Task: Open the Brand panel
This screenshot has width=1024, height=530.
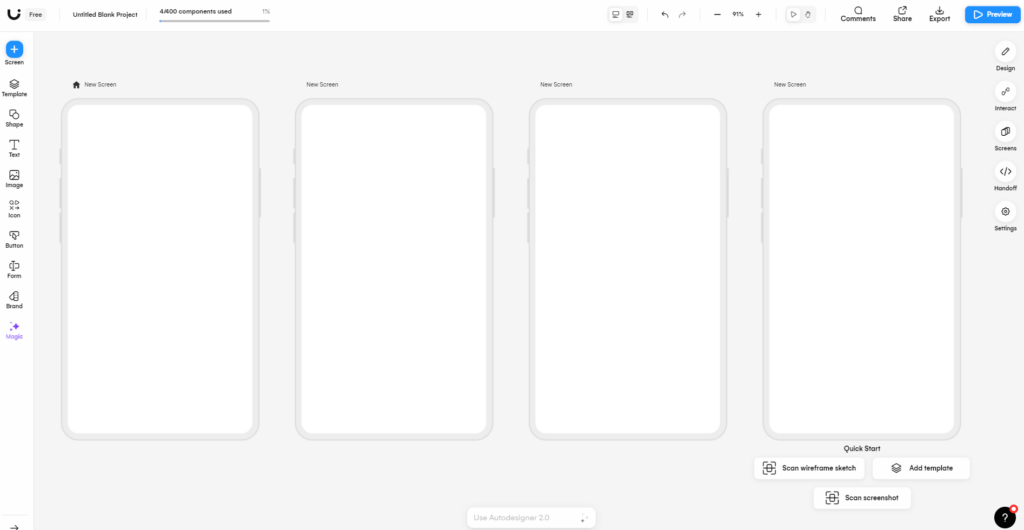Action: pyautogui.click(x=14, y=299)
